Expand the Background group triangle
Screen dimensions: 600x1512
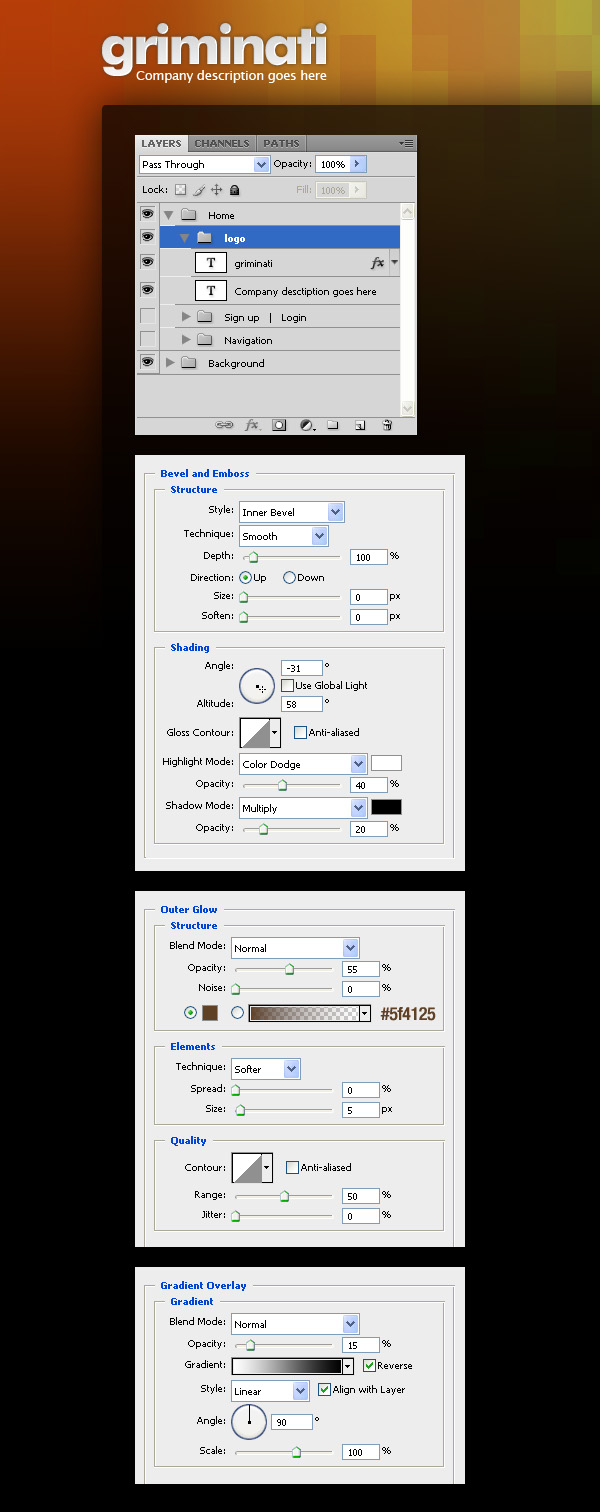170,363
